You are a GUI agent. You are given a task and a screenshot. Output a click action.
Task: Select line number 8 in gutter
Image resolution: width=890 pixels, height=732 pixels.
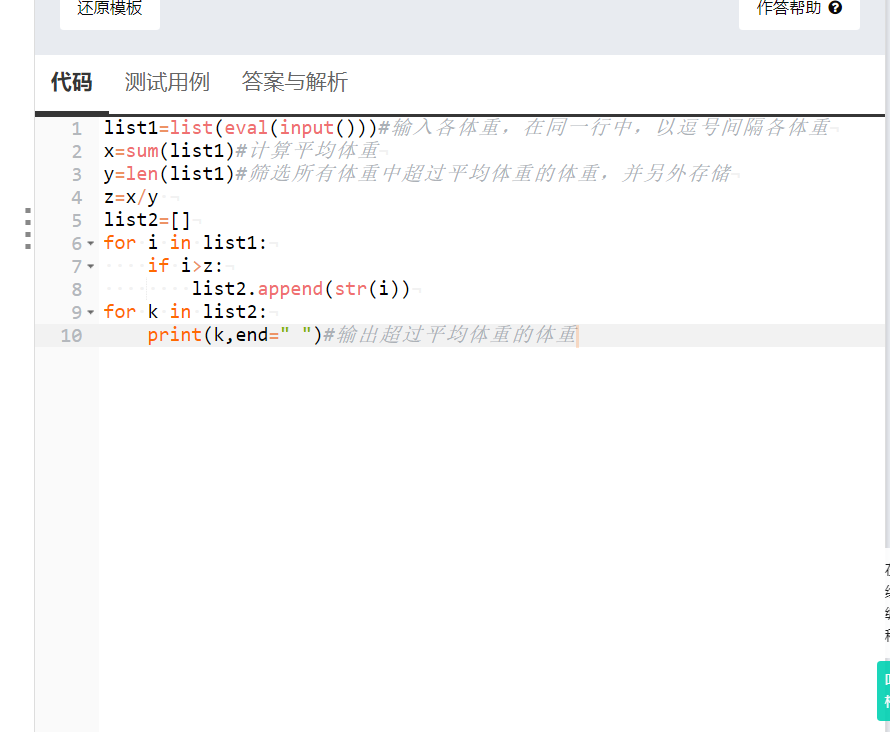click(x=77, y=289)
